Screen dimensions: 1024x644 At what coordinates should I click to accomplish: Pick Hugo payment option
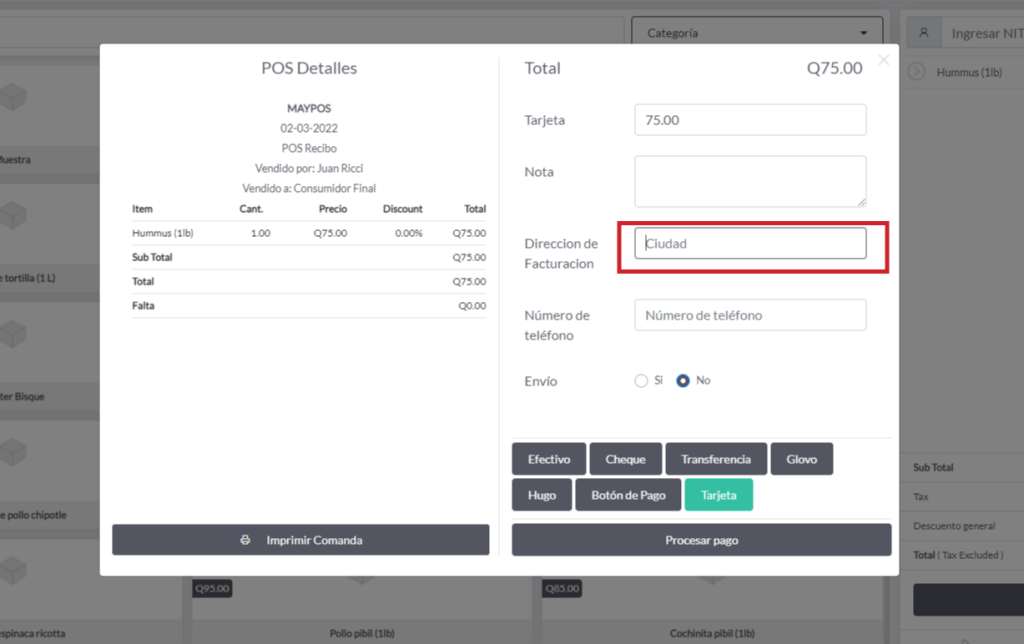(x=542, y=495)
